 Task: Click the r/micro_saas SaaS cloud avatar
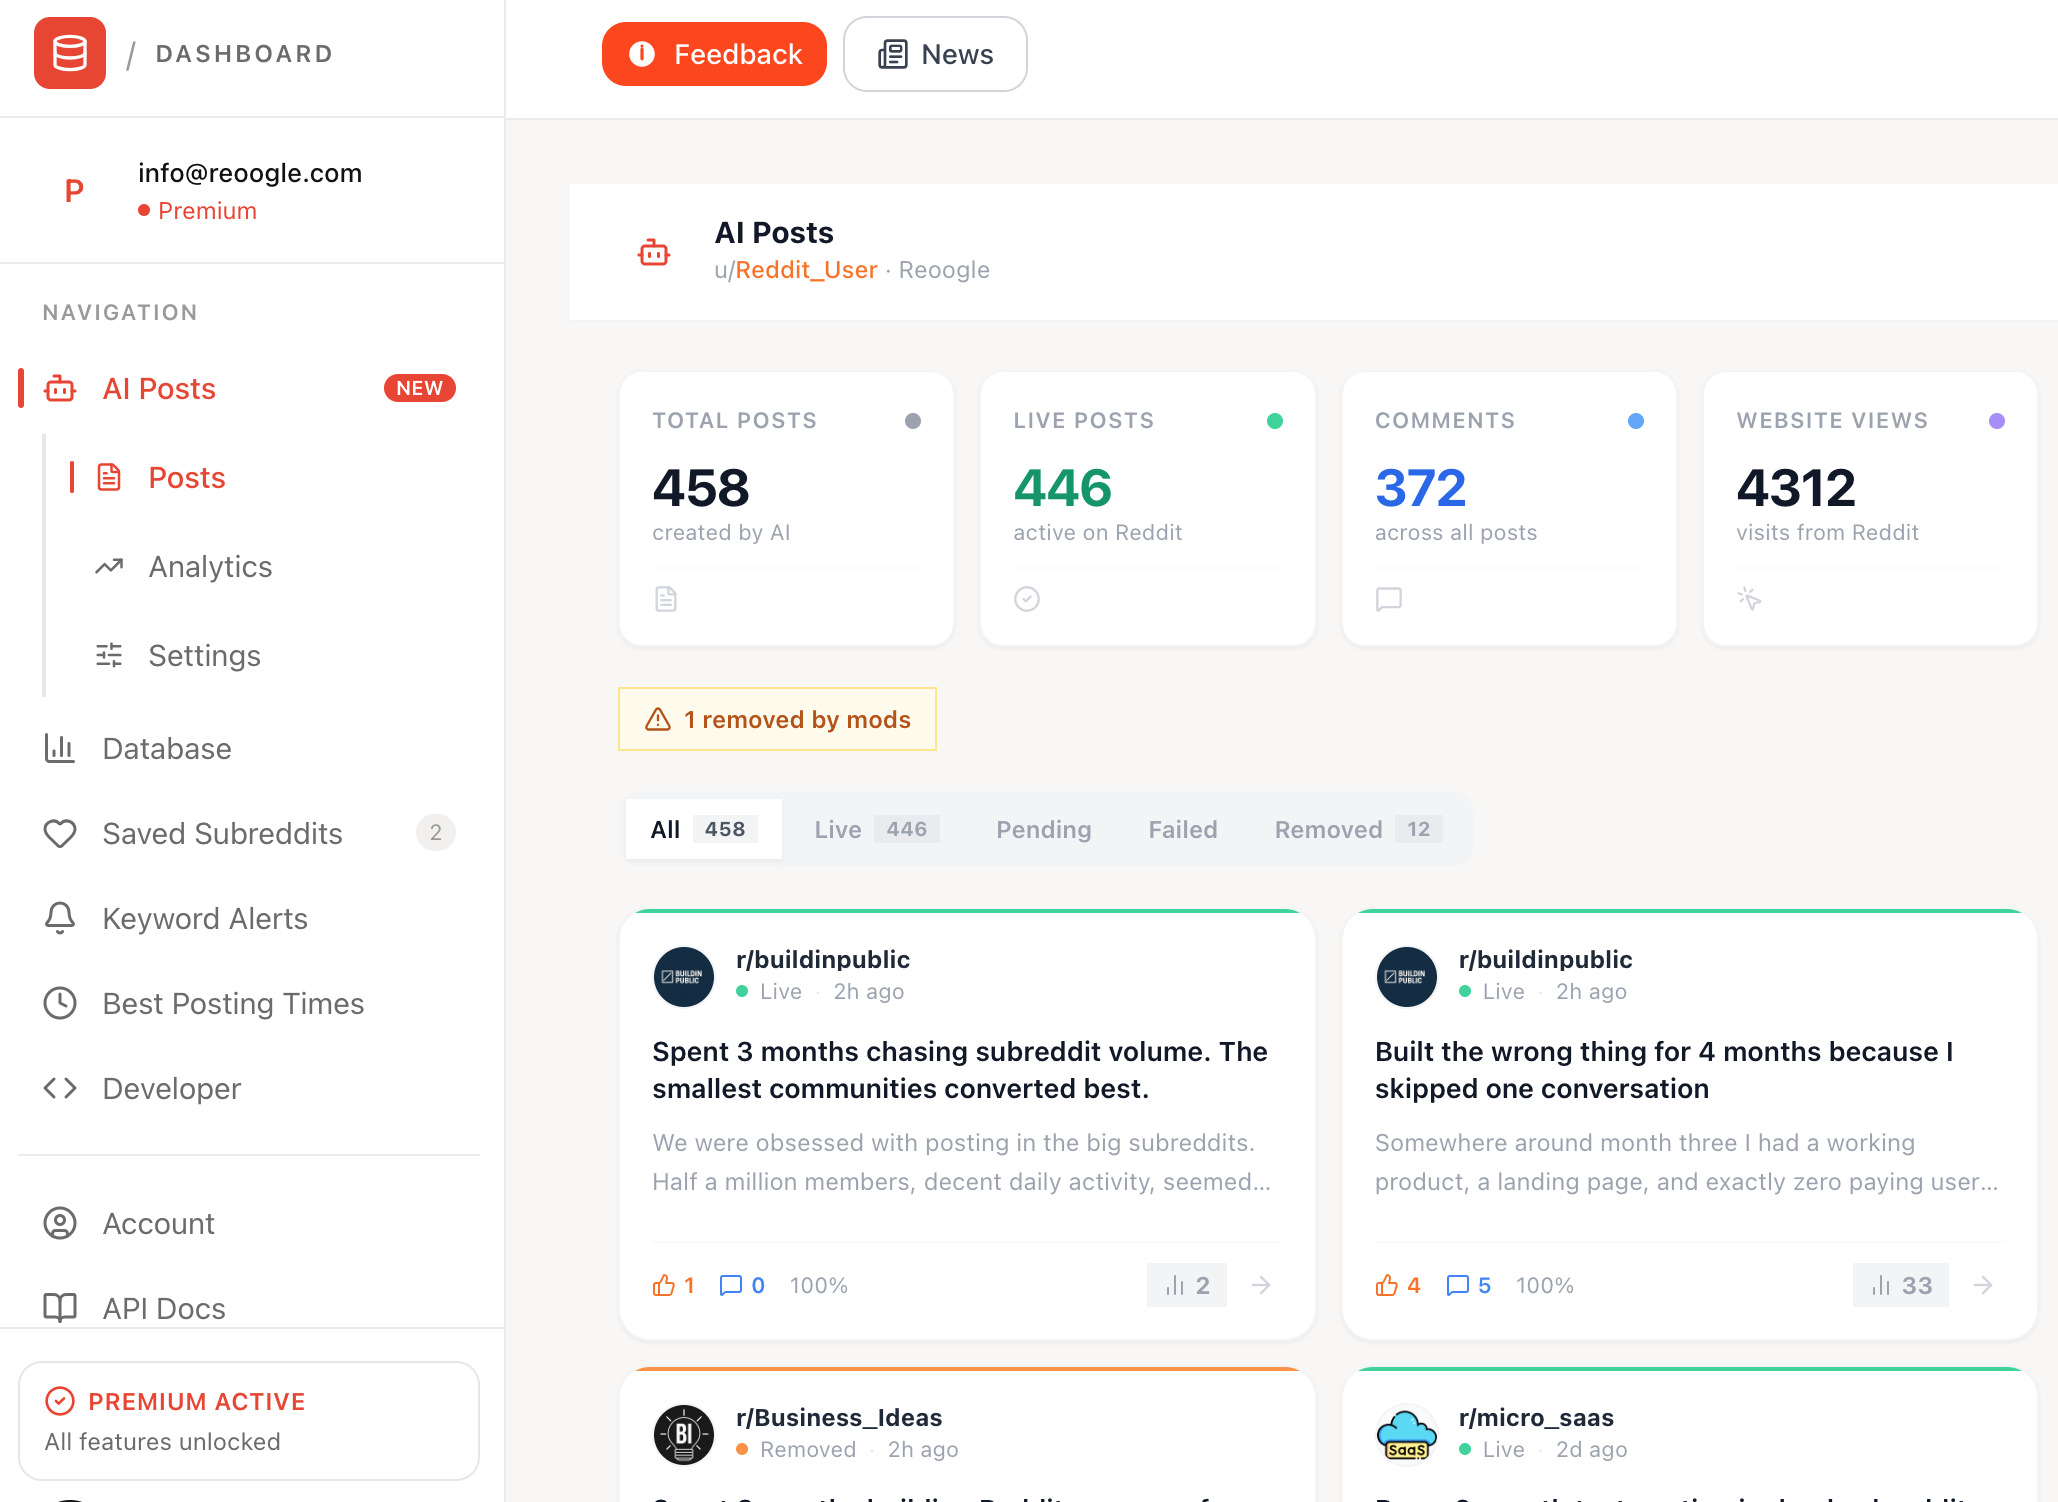(1407, 1435)
